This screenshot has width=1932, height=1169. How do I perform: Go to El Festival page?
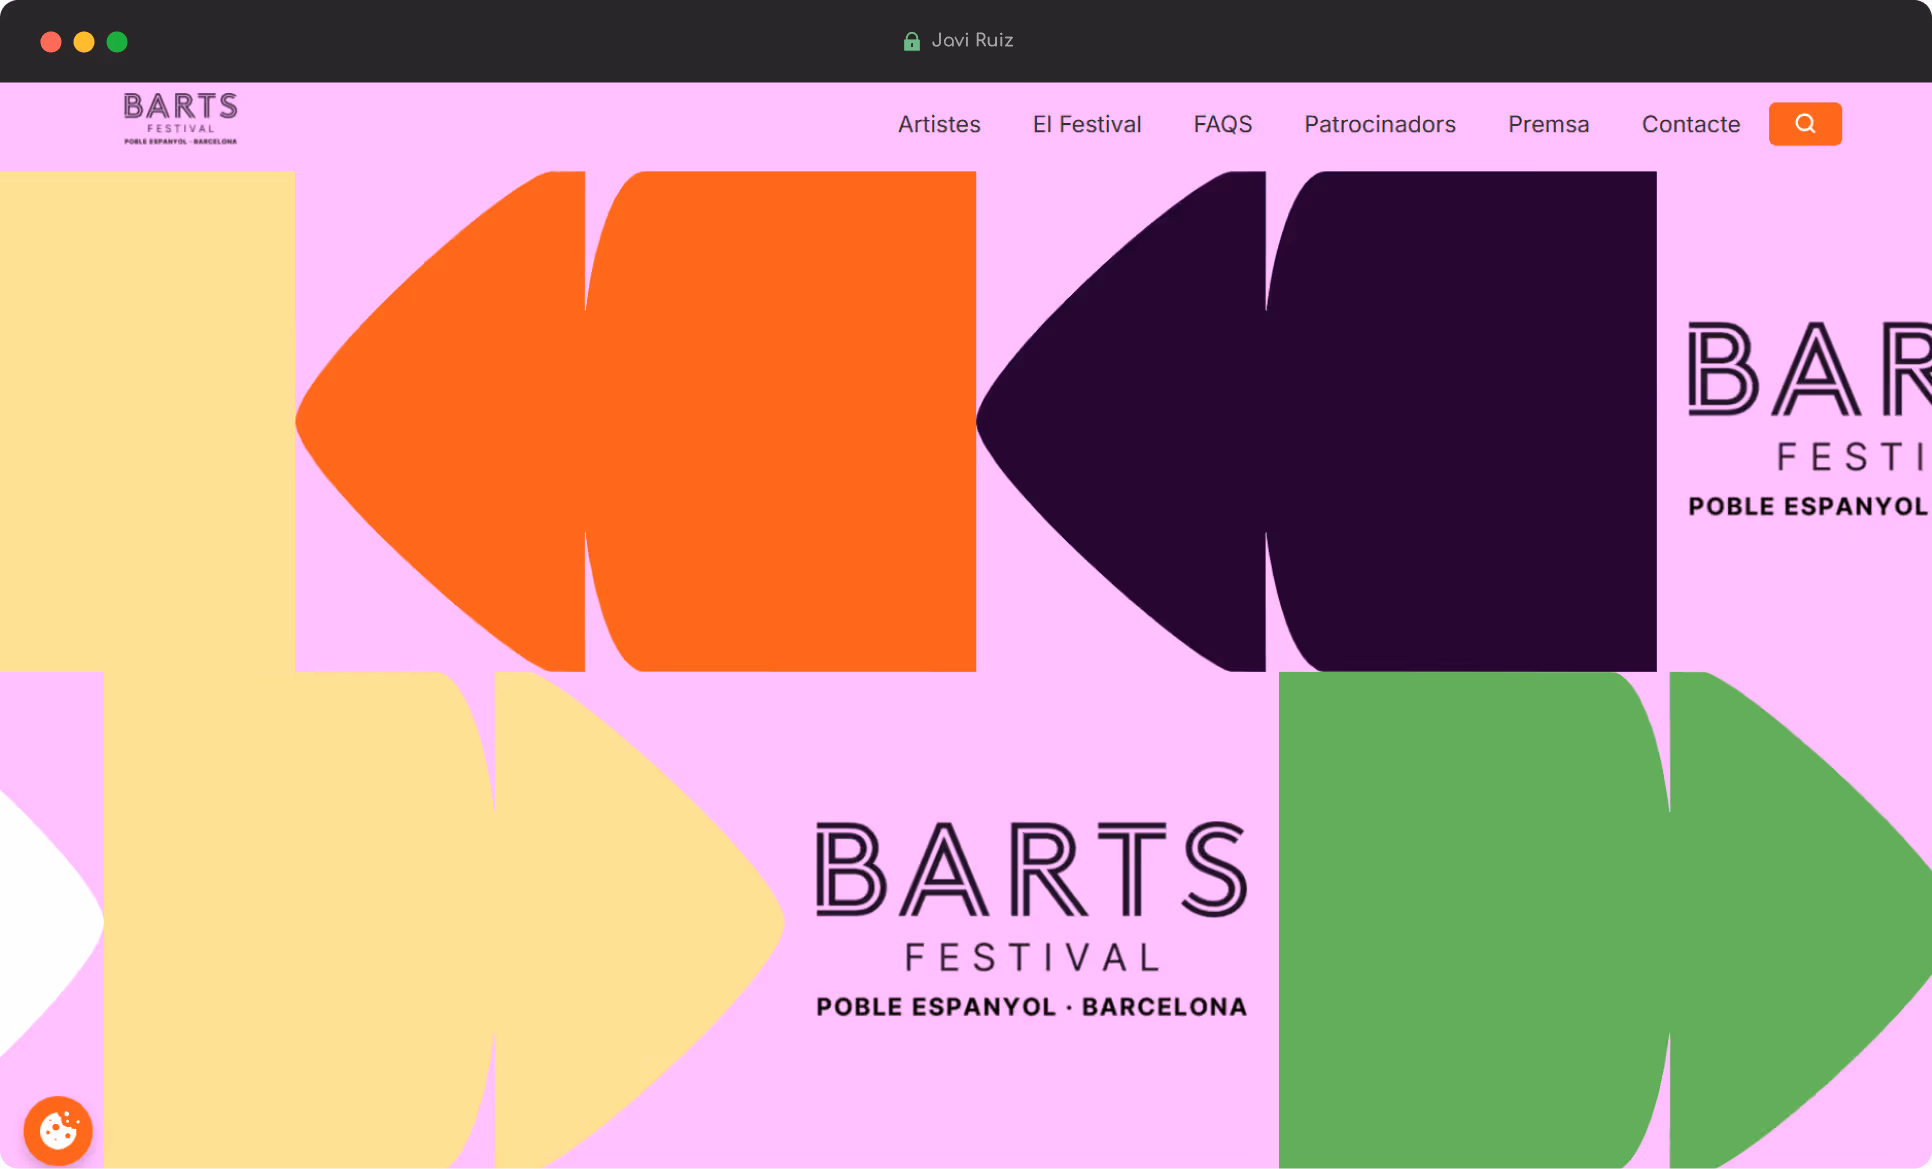[x=1086, y=124]
